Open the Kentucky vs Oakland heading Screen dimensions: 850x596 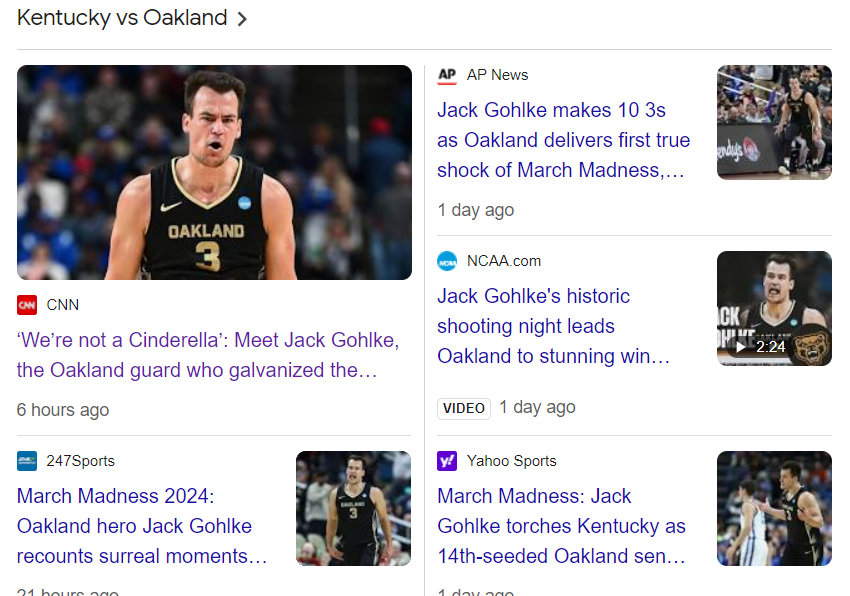tap(122, 18)
